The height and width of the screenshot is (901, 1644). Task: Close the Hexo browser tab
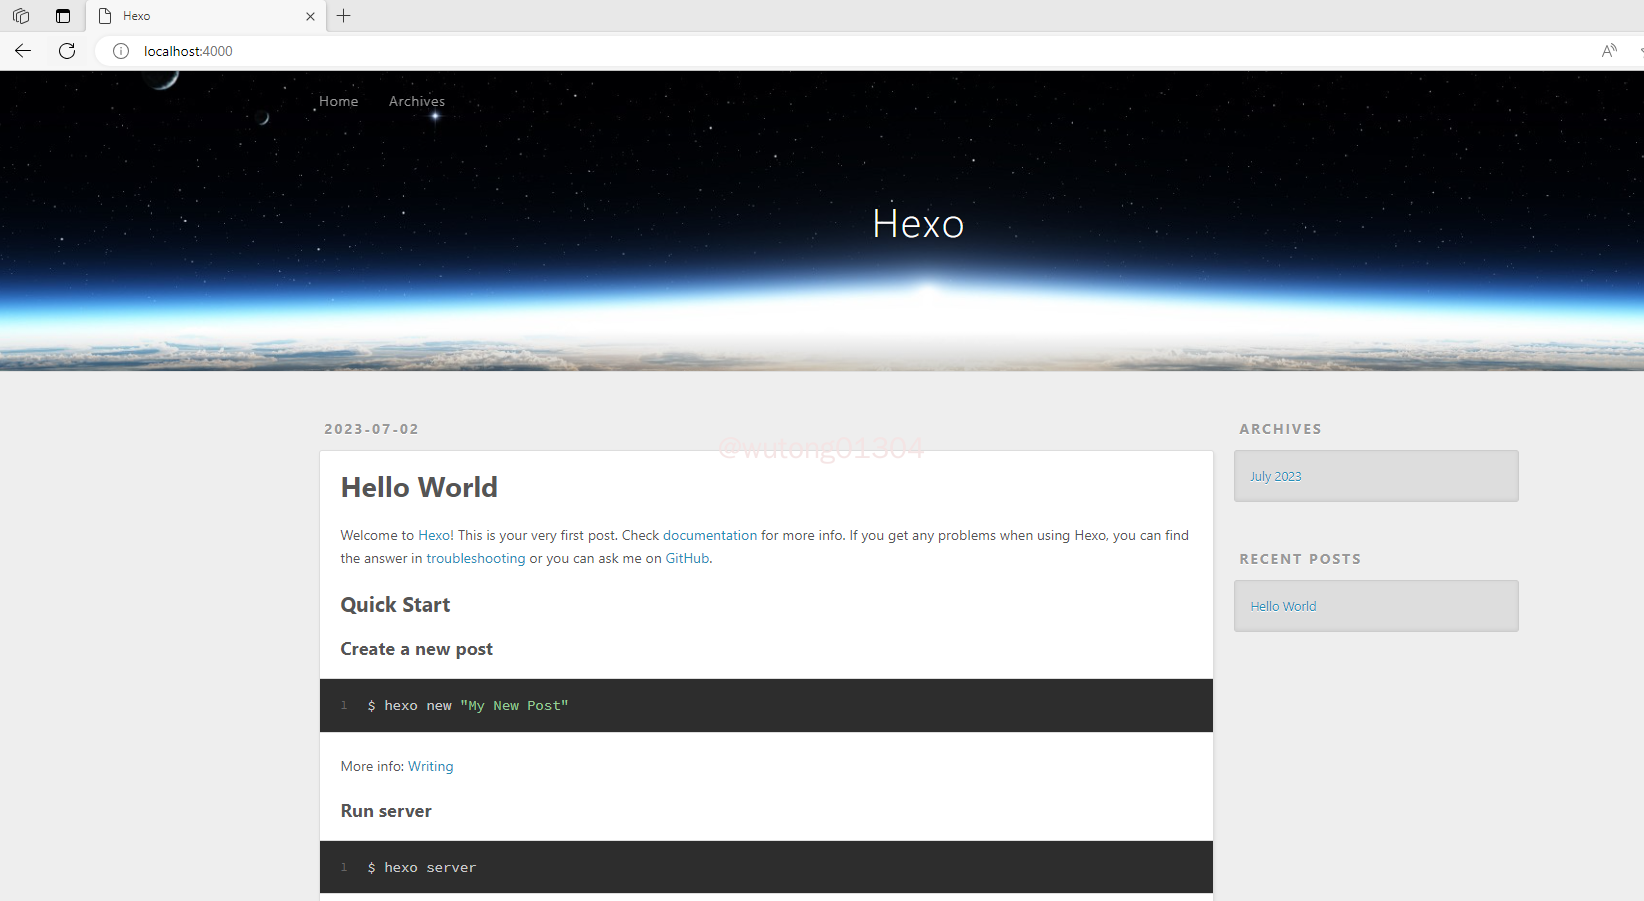tap(310, 16)
